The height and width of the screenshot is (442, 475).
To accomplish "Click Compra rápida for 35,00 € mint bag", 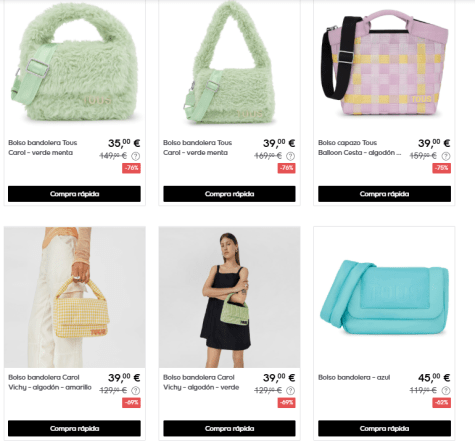I will (74, 194).
